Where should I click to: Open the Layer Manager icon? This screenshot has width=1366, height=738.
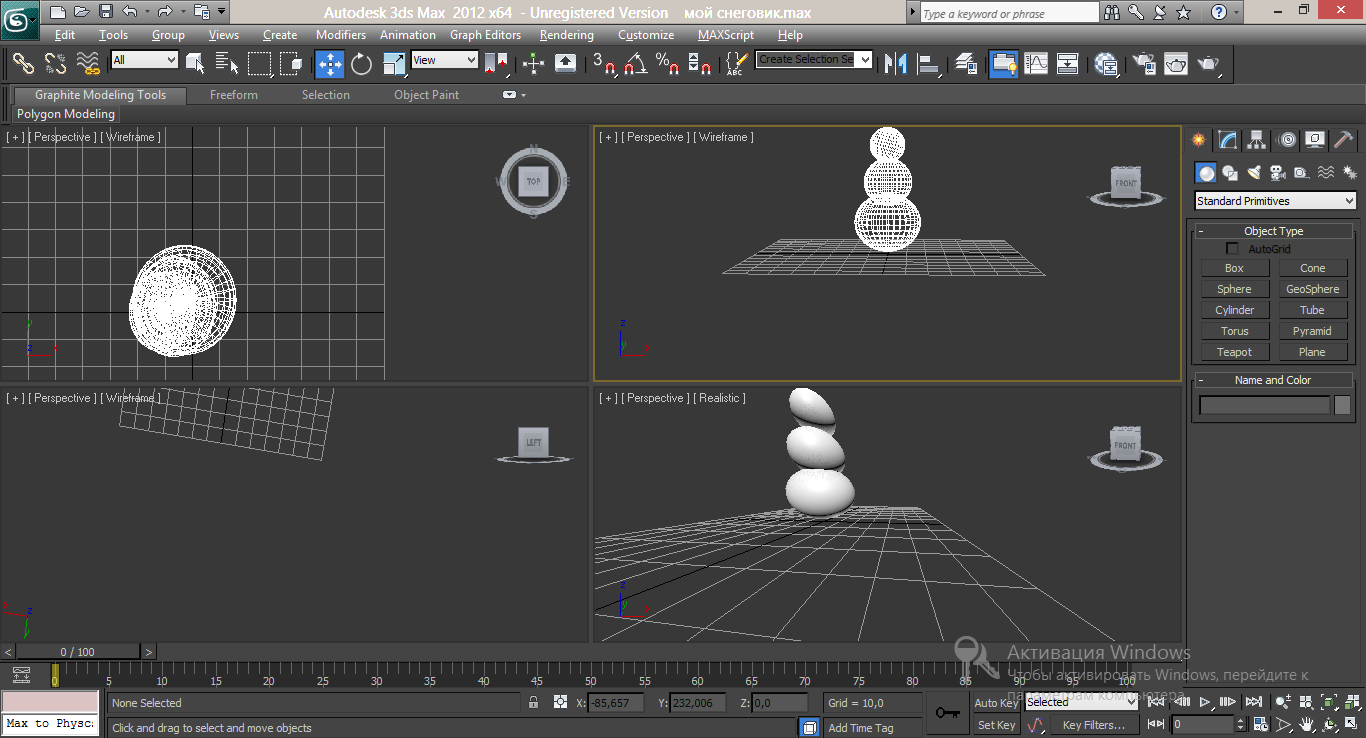pos(965,63)
